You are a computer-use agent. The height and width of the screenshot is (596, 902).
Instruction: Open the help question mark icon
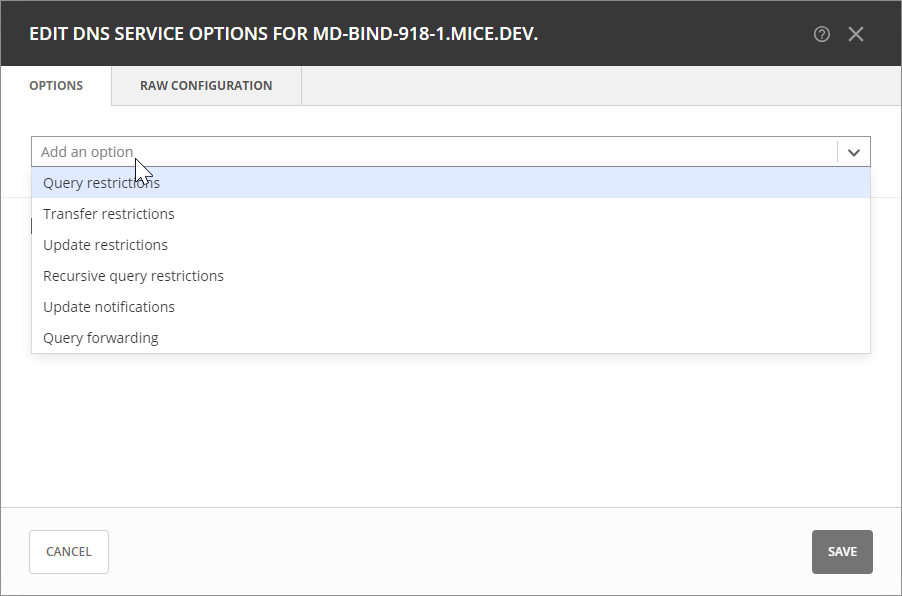pos(822,34)
